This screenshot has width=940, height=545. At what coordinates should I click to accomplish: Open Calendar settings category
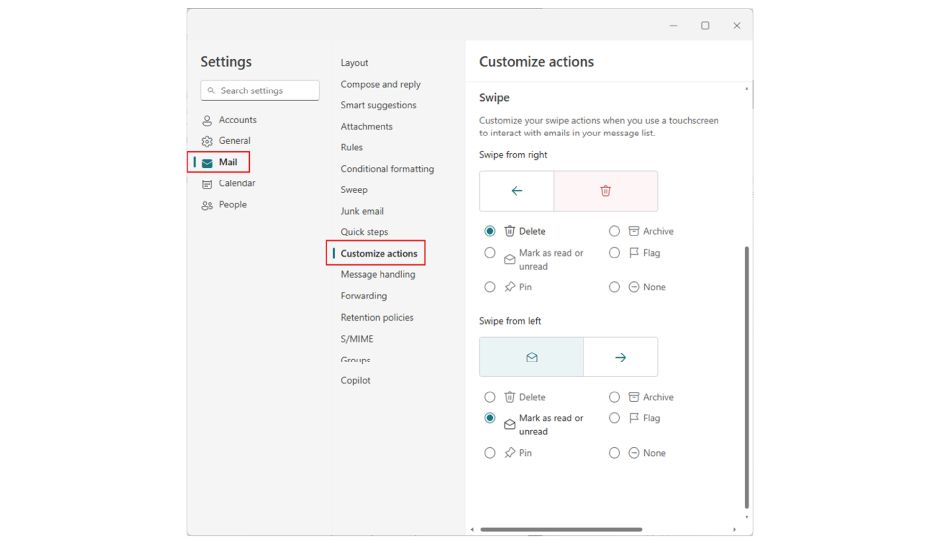click(236, 183)
